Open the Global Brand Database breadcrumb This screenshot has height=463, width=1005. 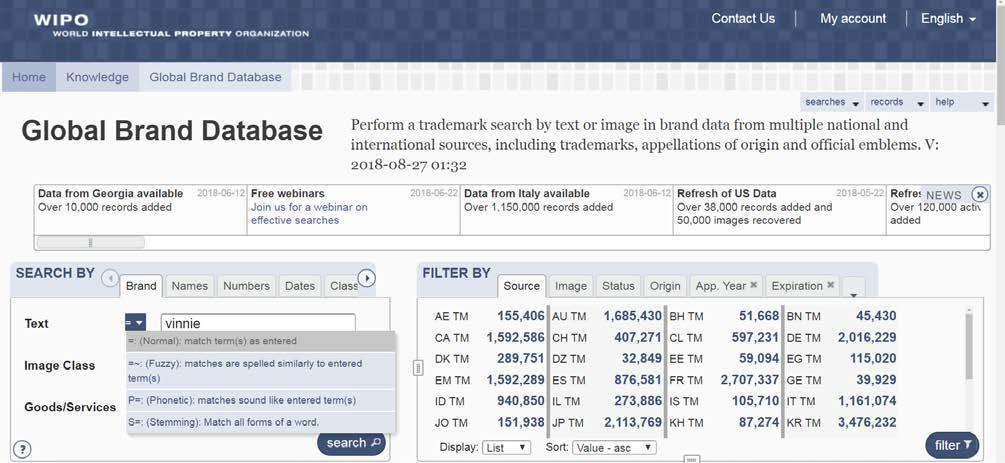(215, 77)
